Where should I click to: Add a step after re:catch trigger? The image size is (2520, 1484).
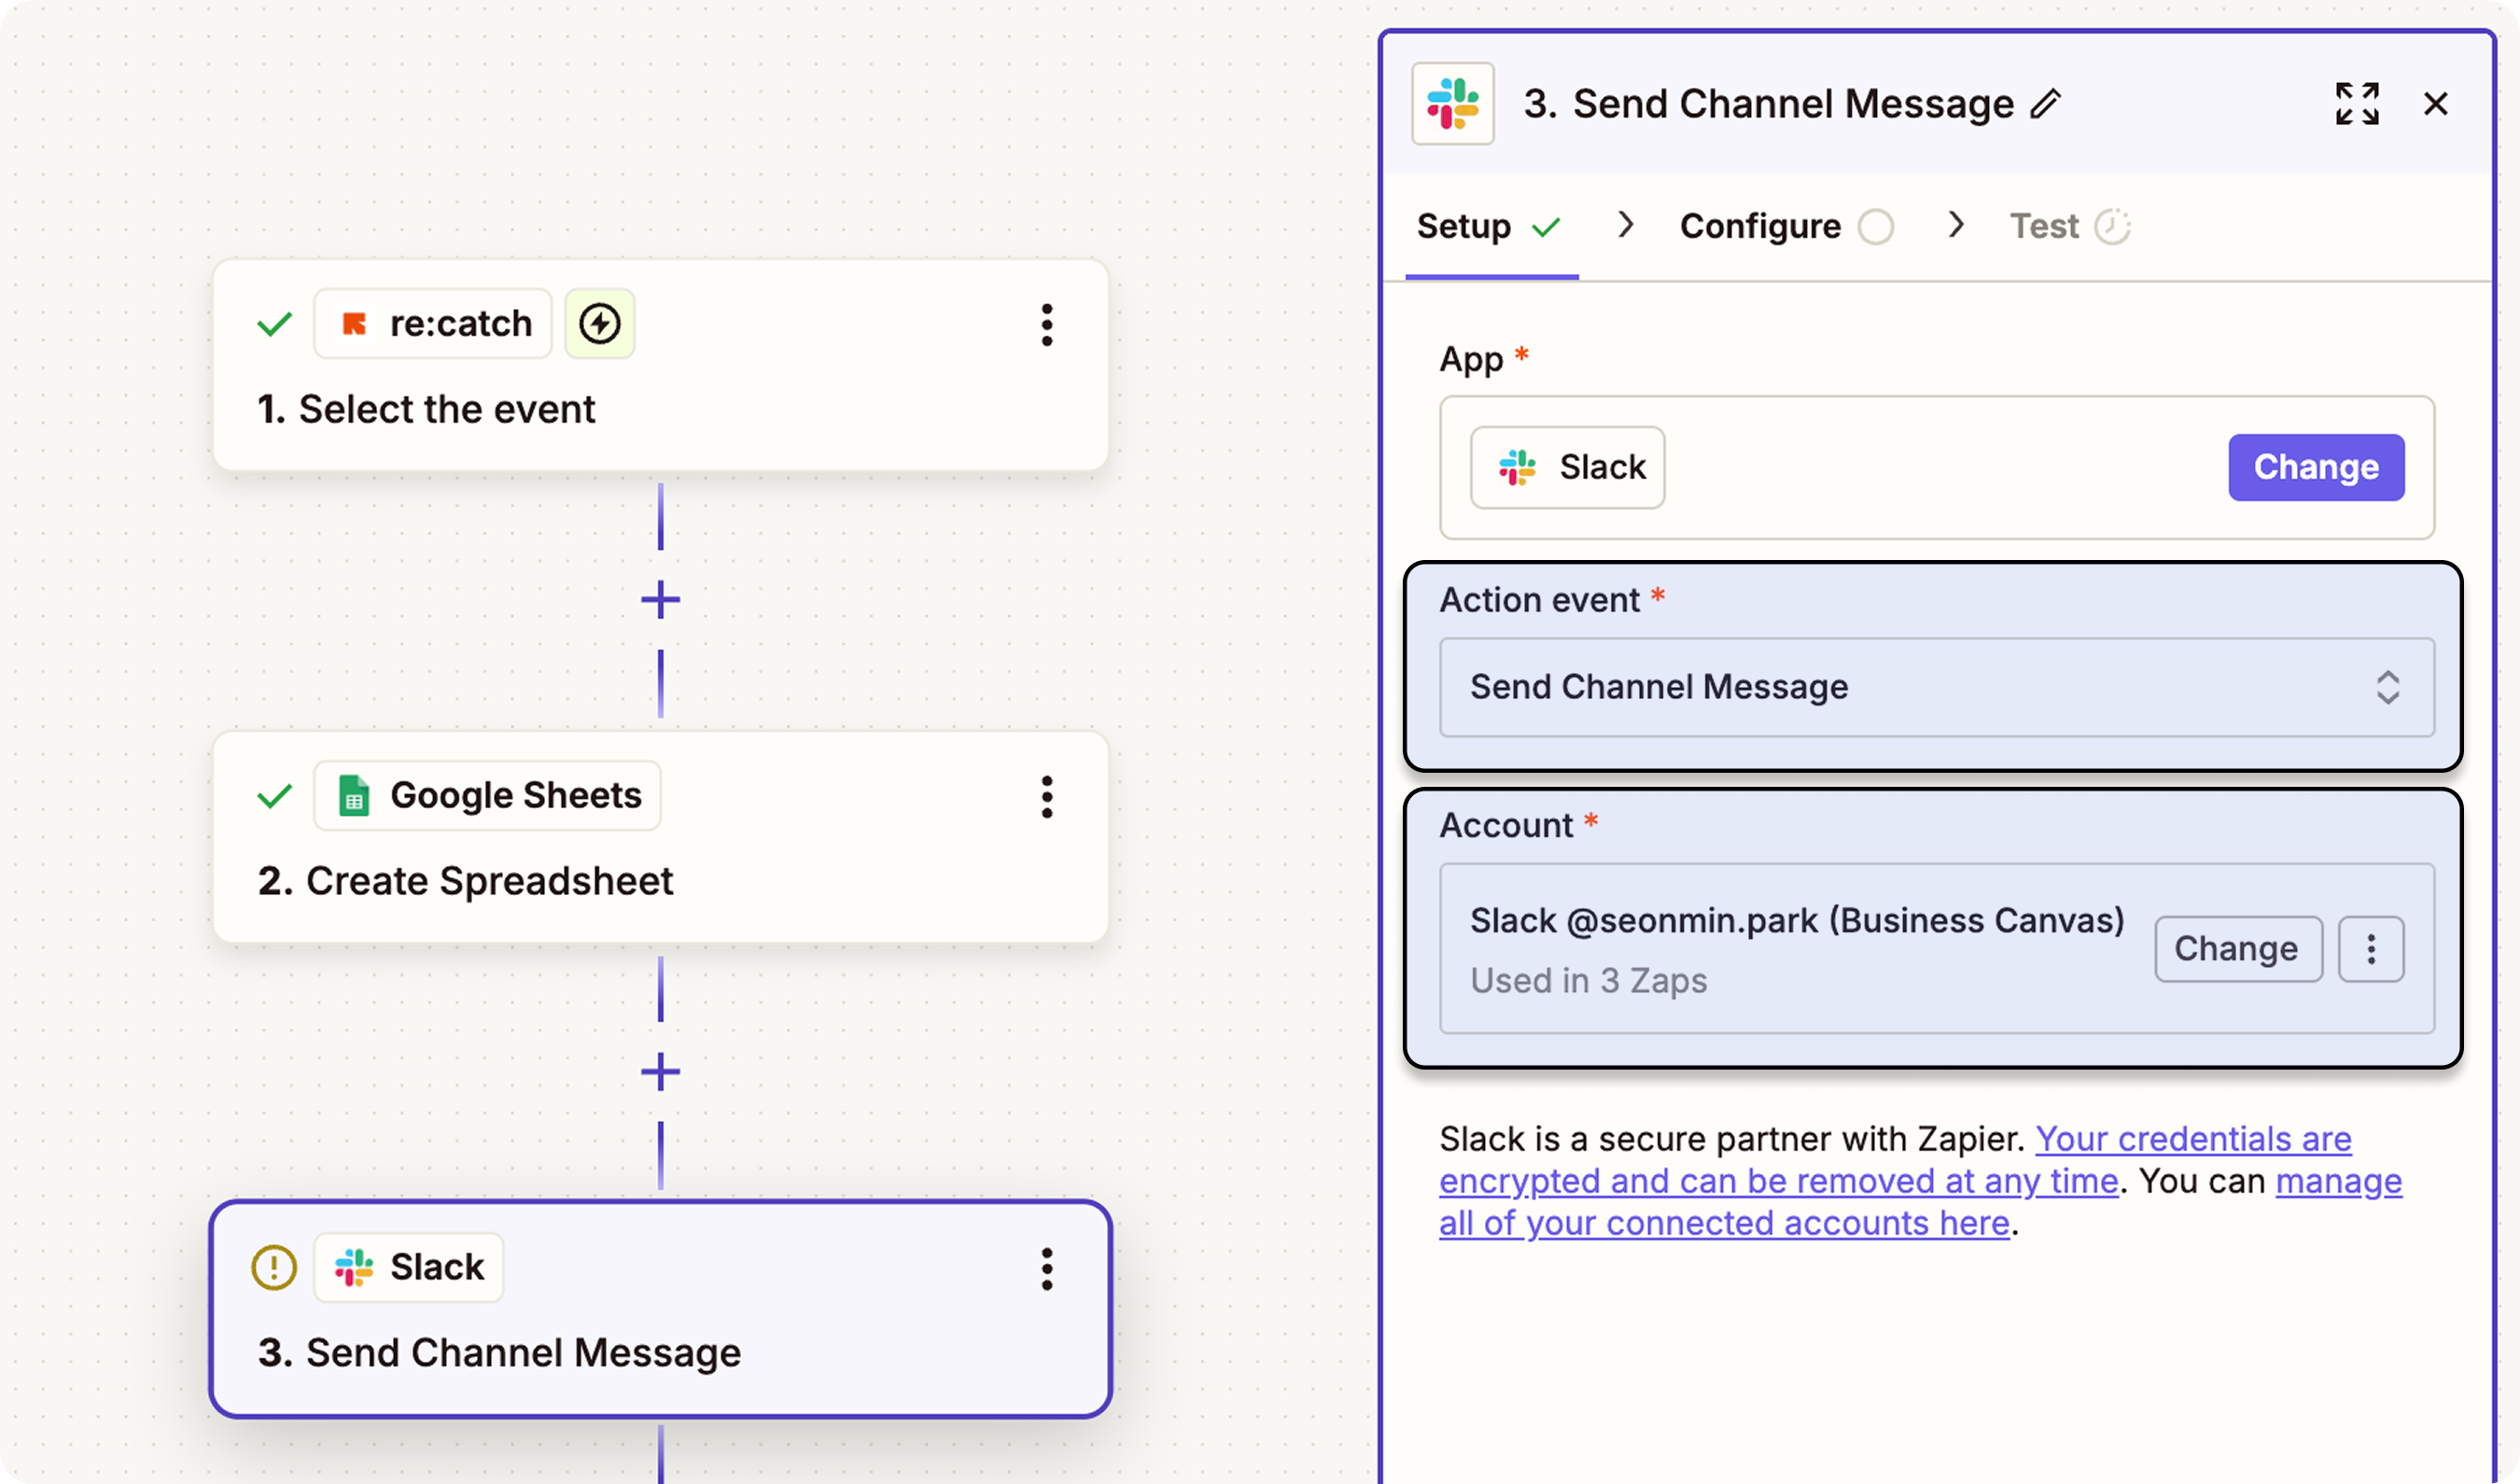coord(660,600)
